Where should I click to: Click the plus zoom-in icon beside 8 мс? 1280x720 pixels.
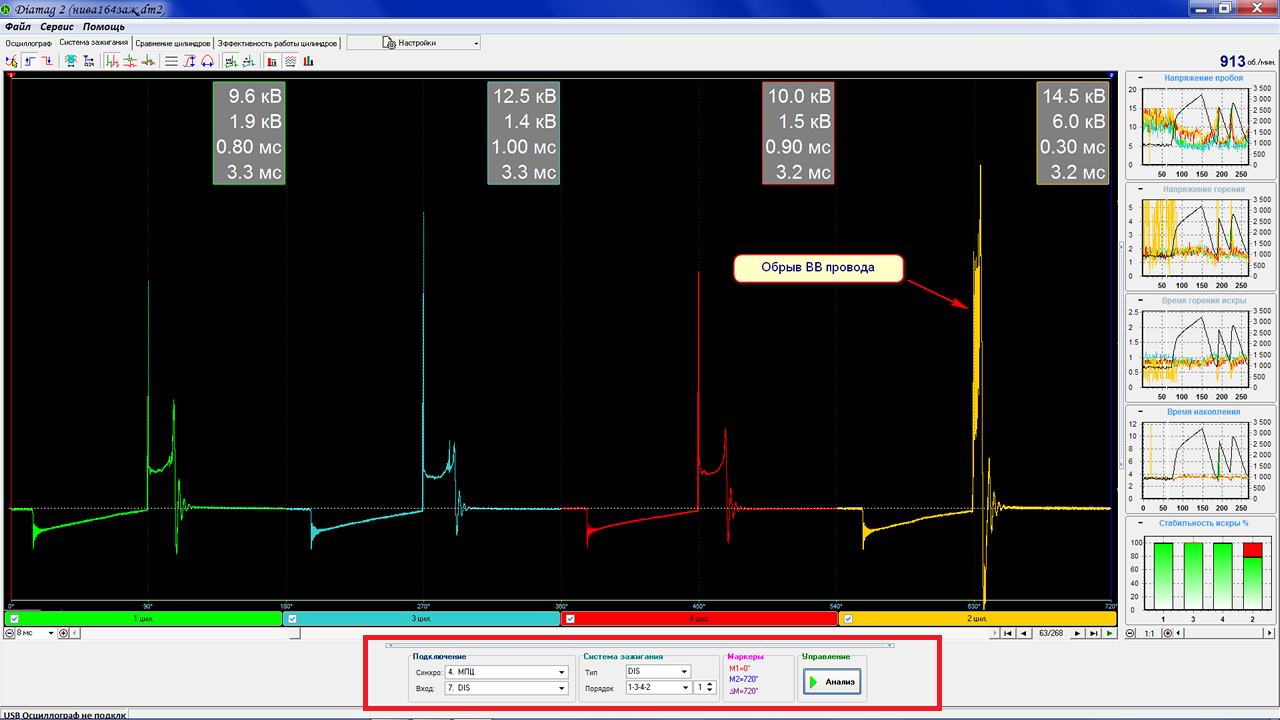[x=63, y=633]
